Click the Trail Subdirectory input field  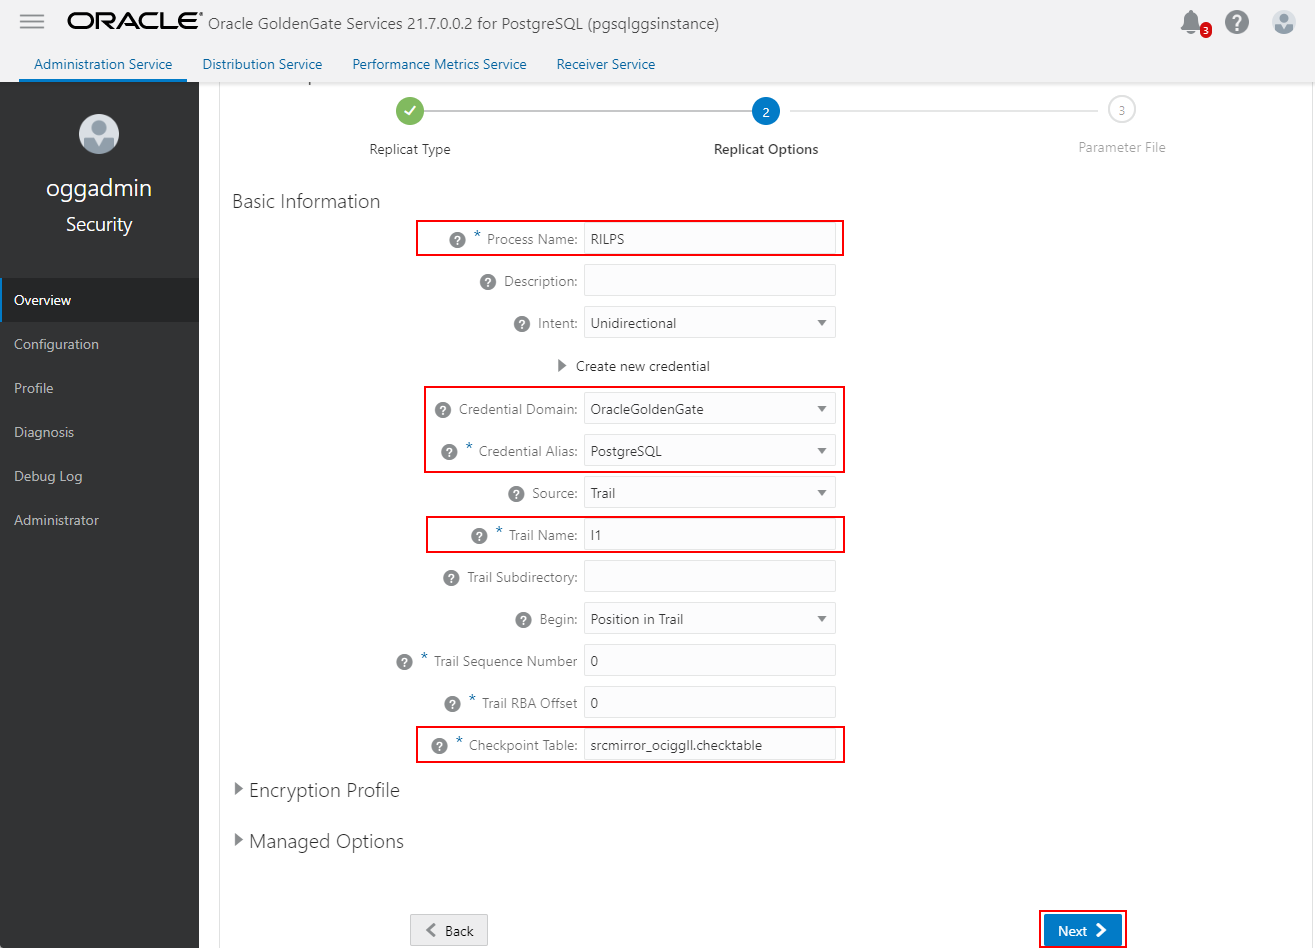click(710, 577)
